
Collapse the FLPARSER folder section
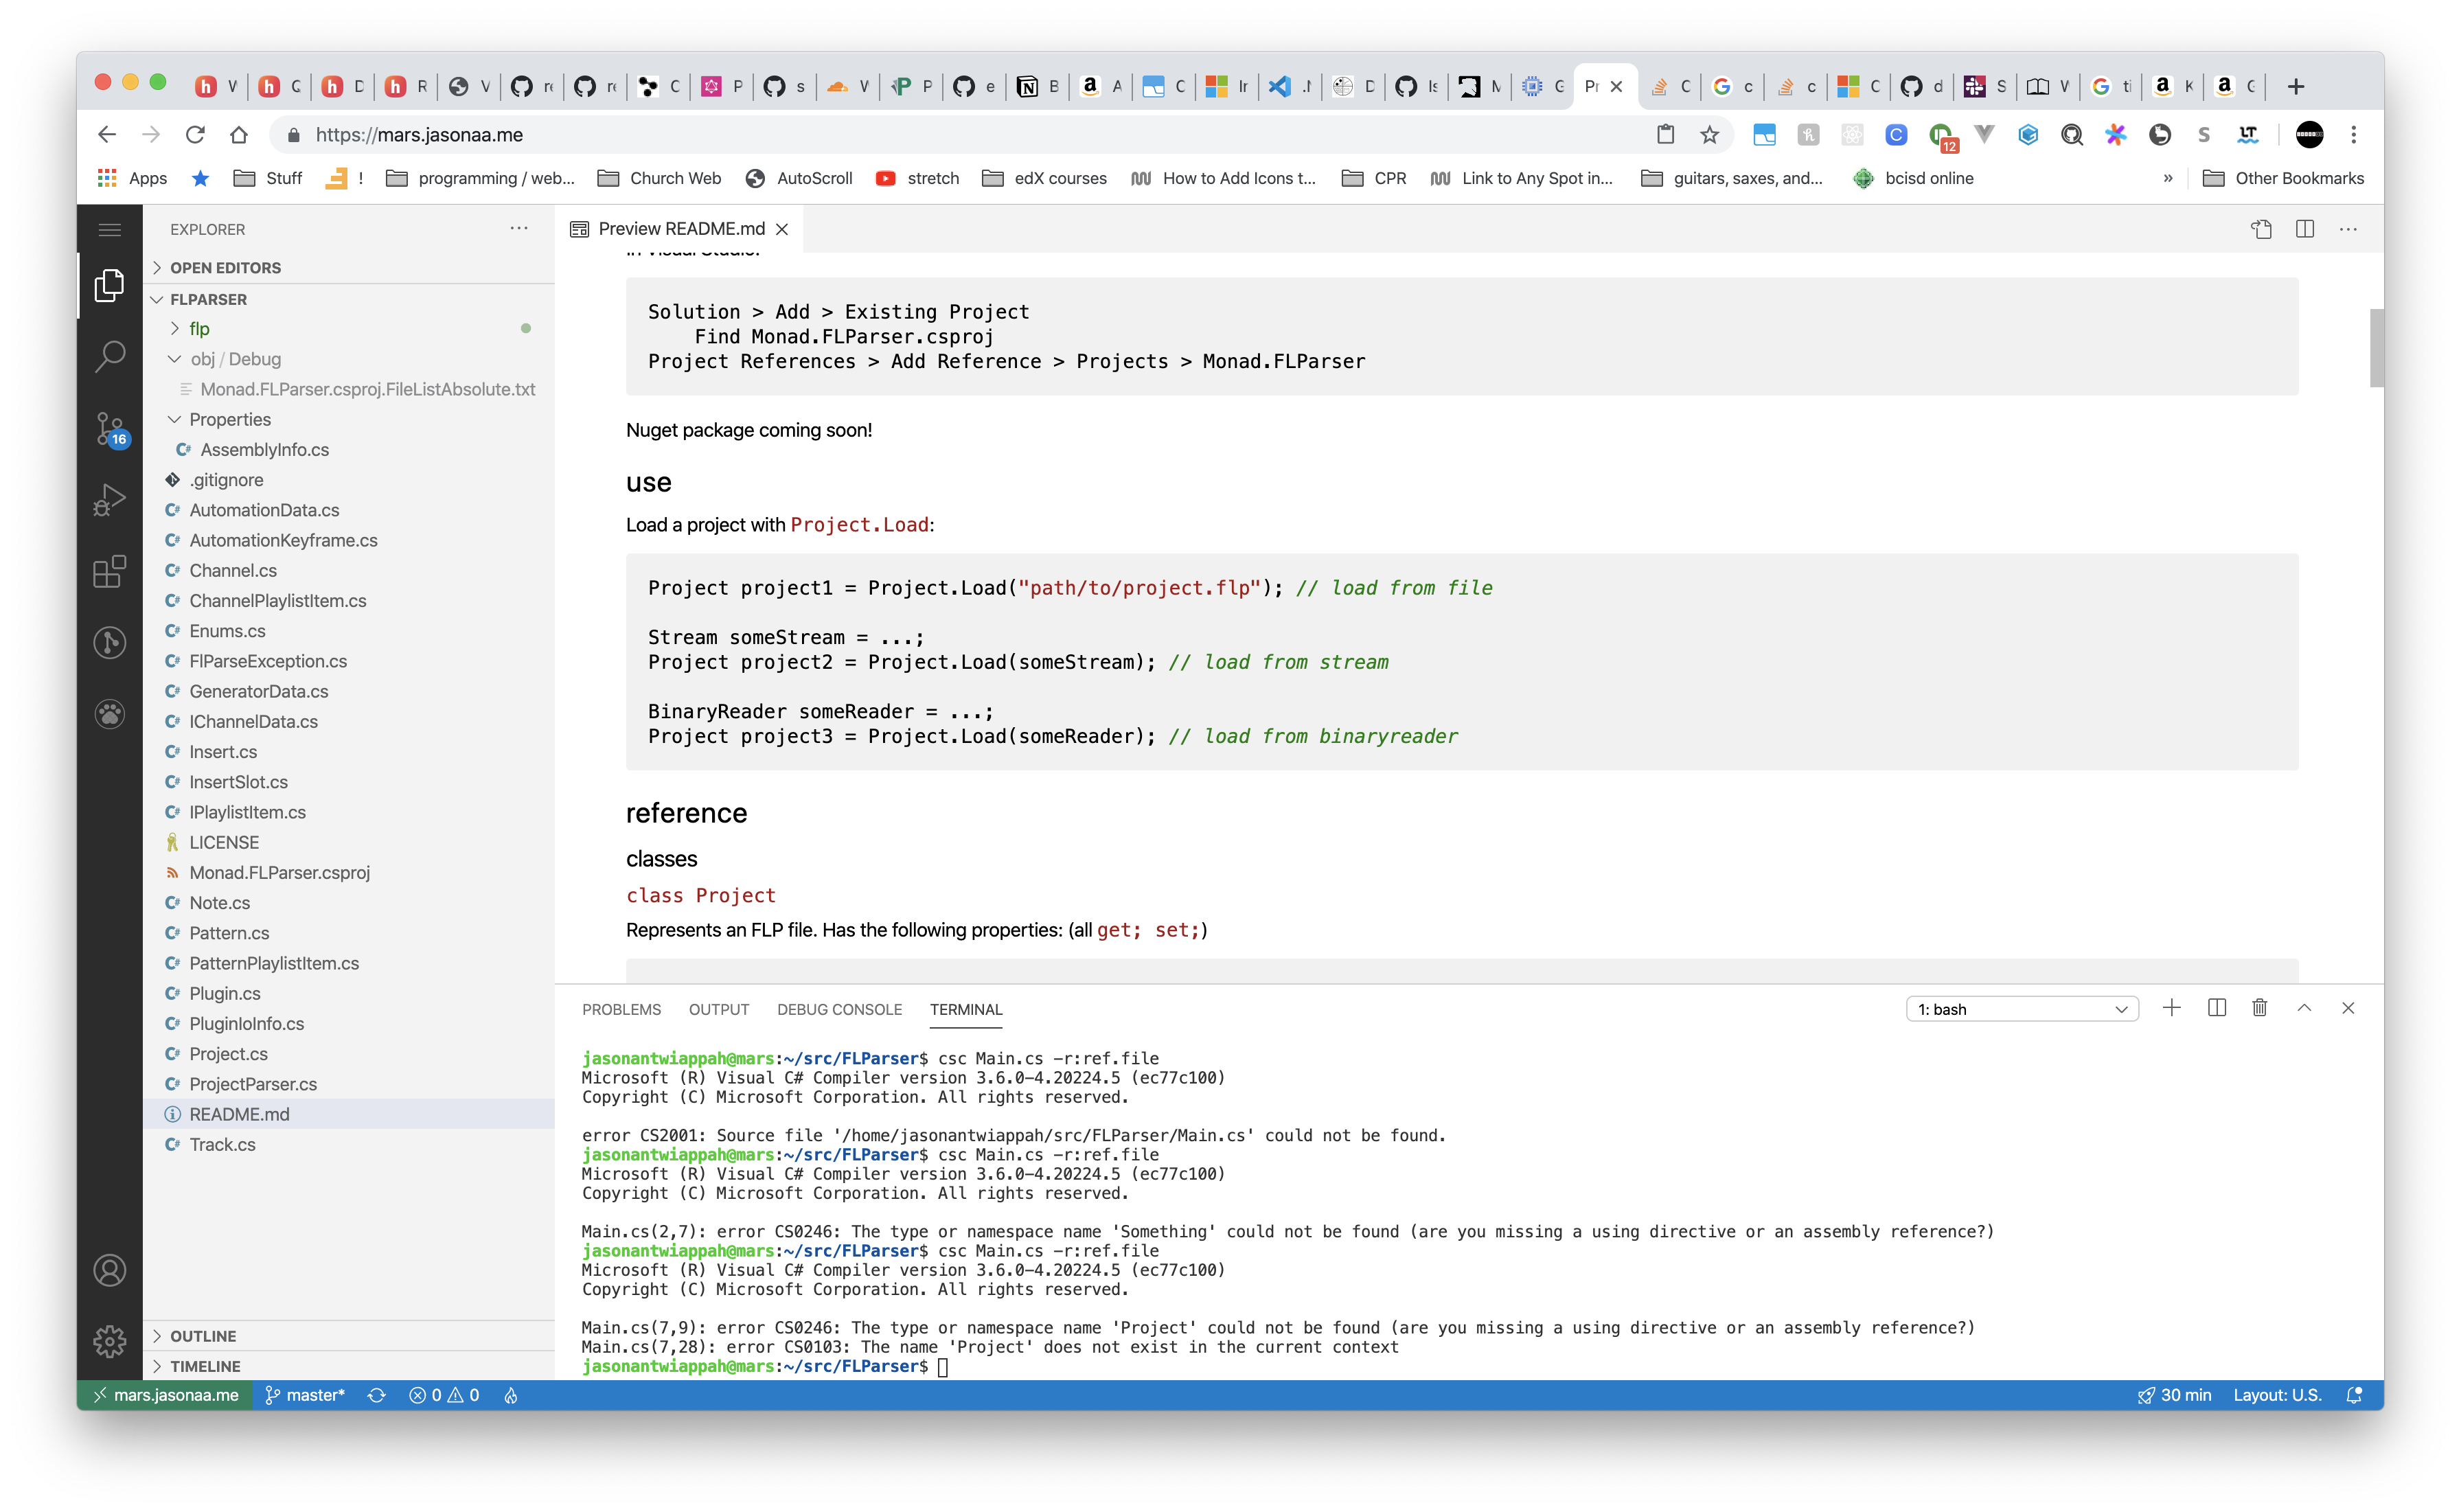pyautogui.click(x=348, y=299)
